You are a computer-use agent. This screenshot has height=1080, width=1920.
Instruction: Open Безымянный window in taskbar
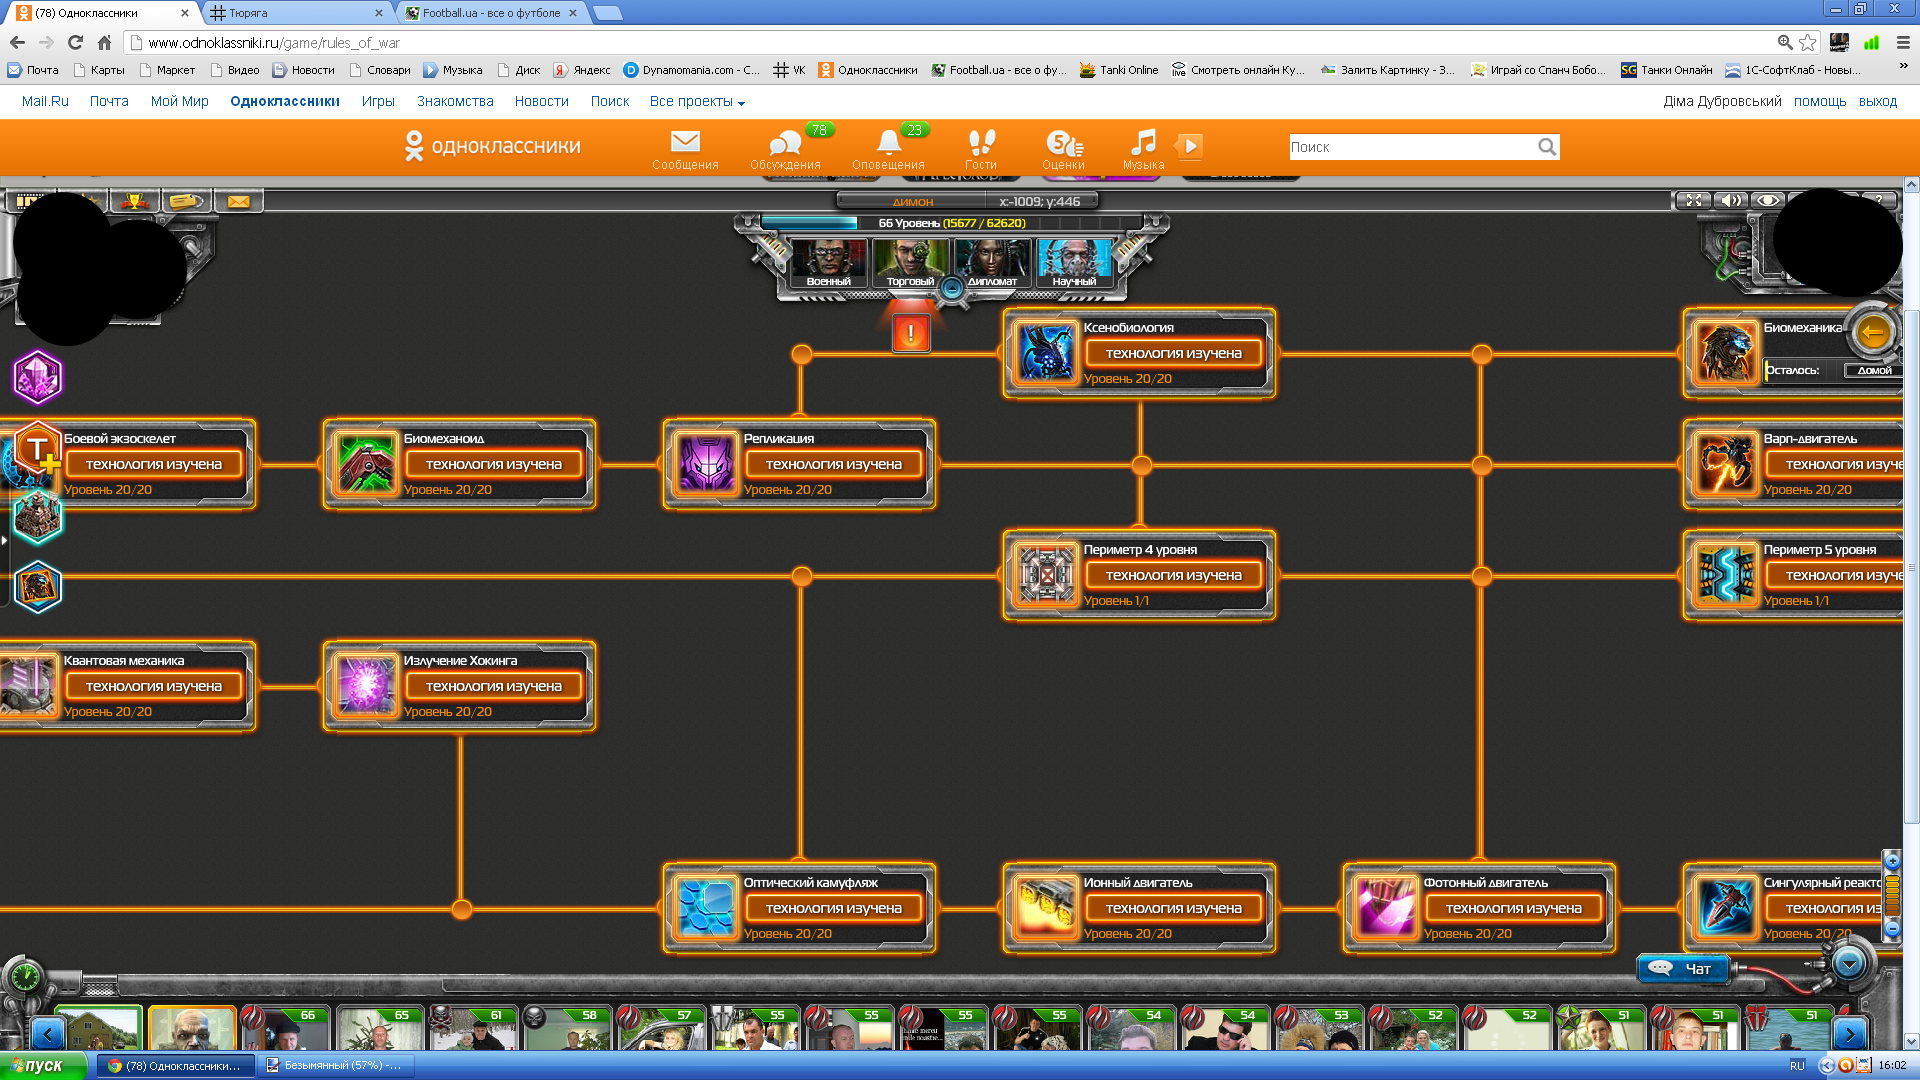click(334, 1065)
